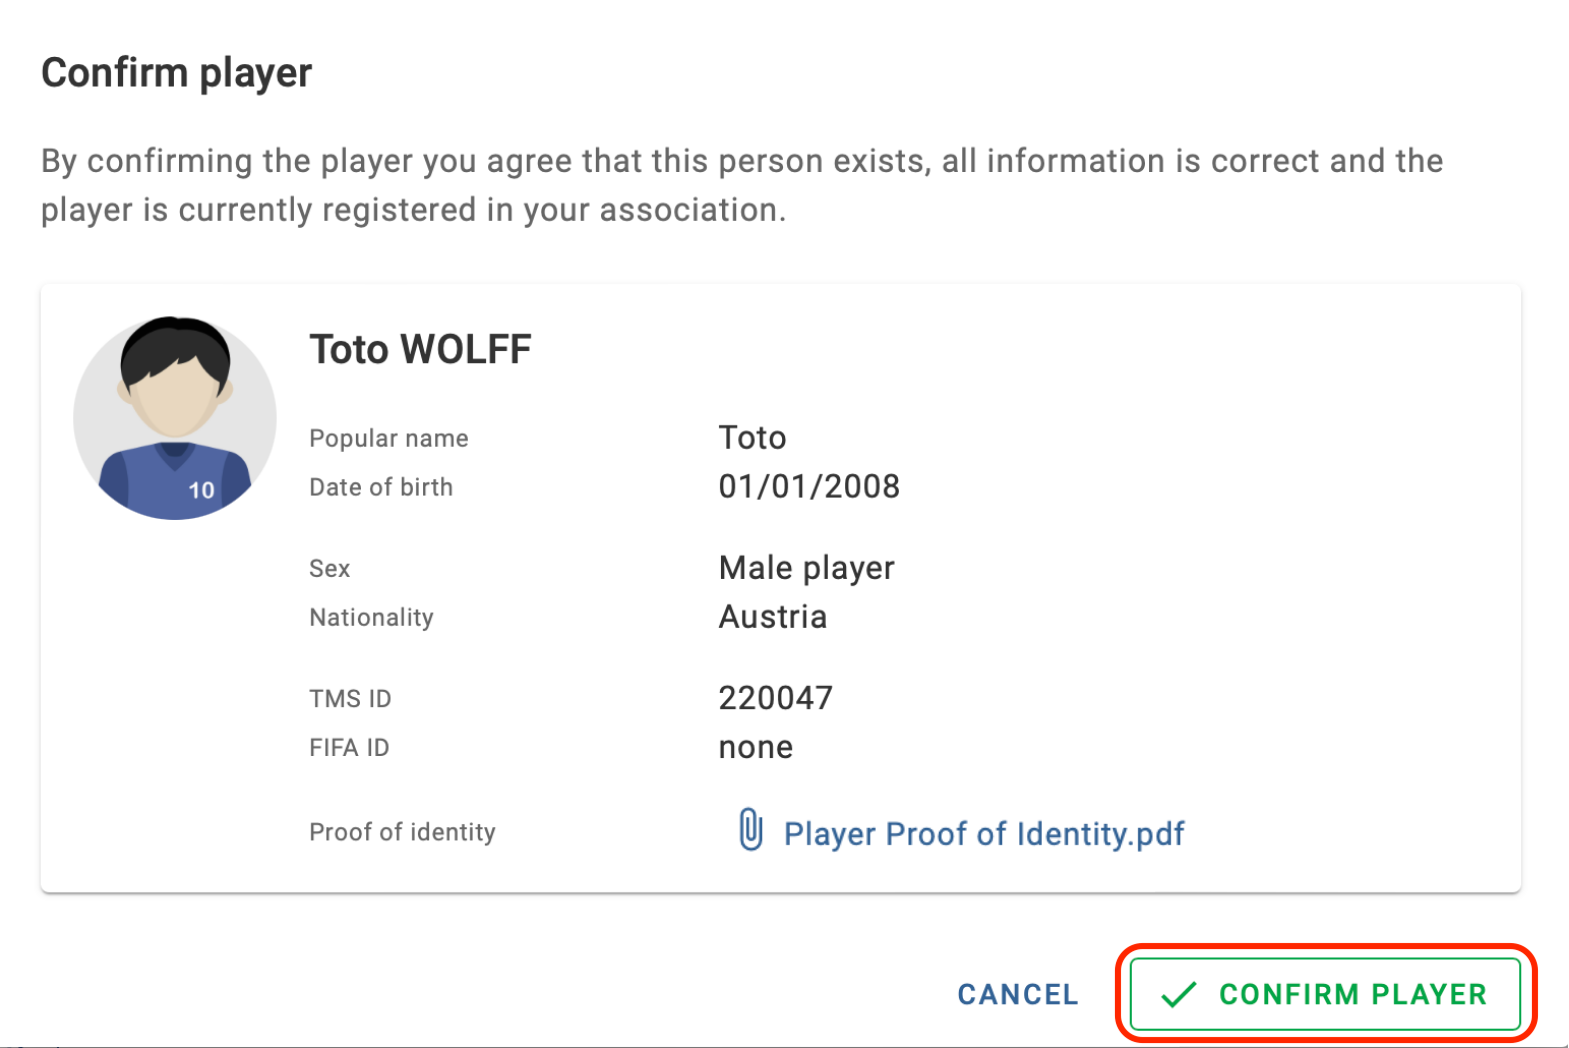Select the player name Toto WOLFF
1569x1048 pixels.
tap(420, 349)
